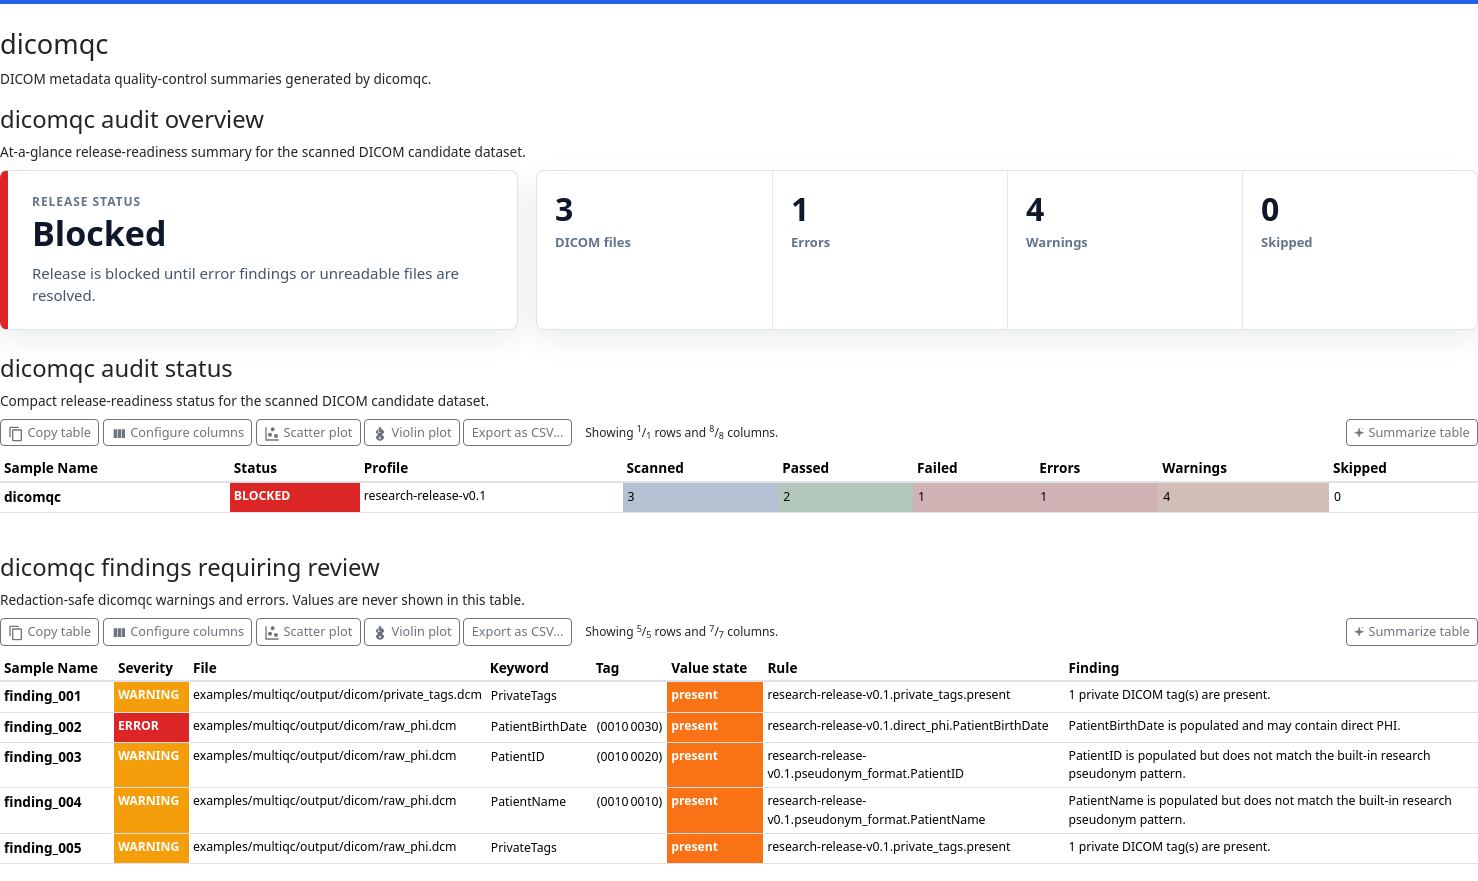The height and width of the screenshot is (881, 1478).
Task: Open Scatter plot for audit status table
Action: tap(308, 433)
